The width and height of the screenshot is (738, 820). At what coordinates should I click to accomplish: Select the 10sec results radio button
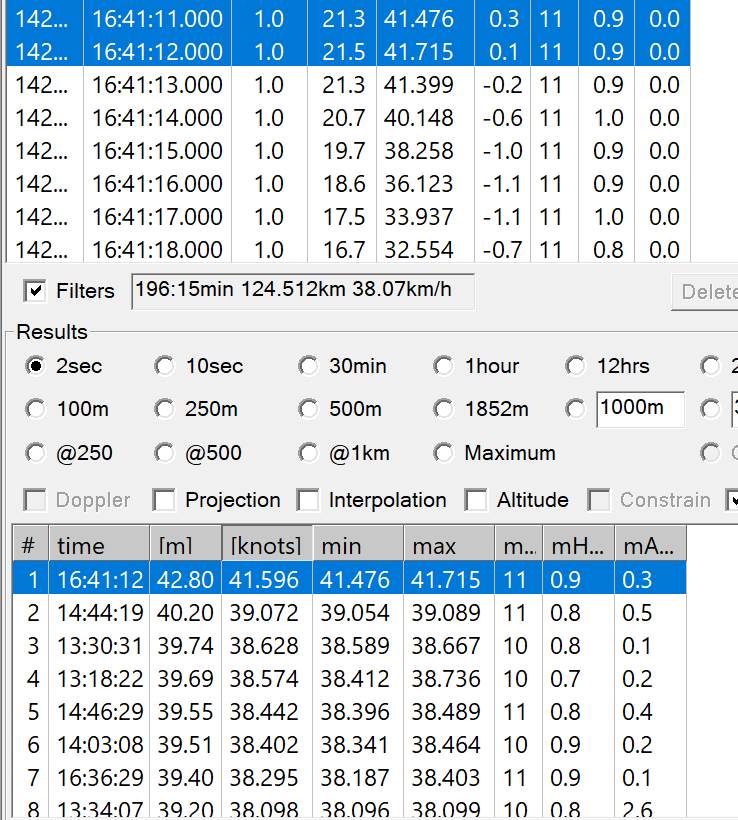click(x=165, y=366)
